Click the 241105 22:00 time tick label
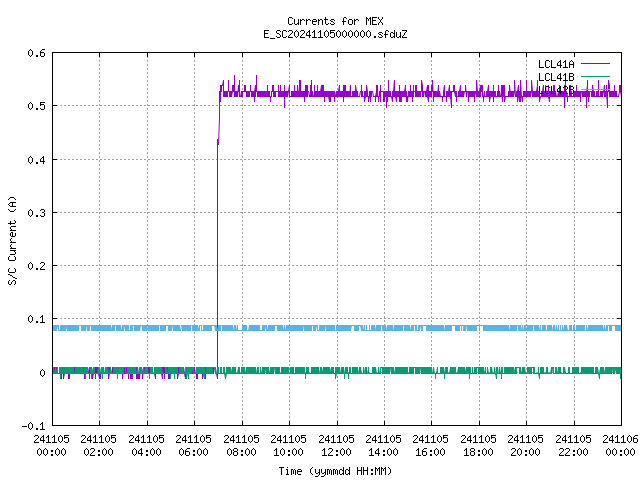Screen dimensions: 640x480 (573, 446)
